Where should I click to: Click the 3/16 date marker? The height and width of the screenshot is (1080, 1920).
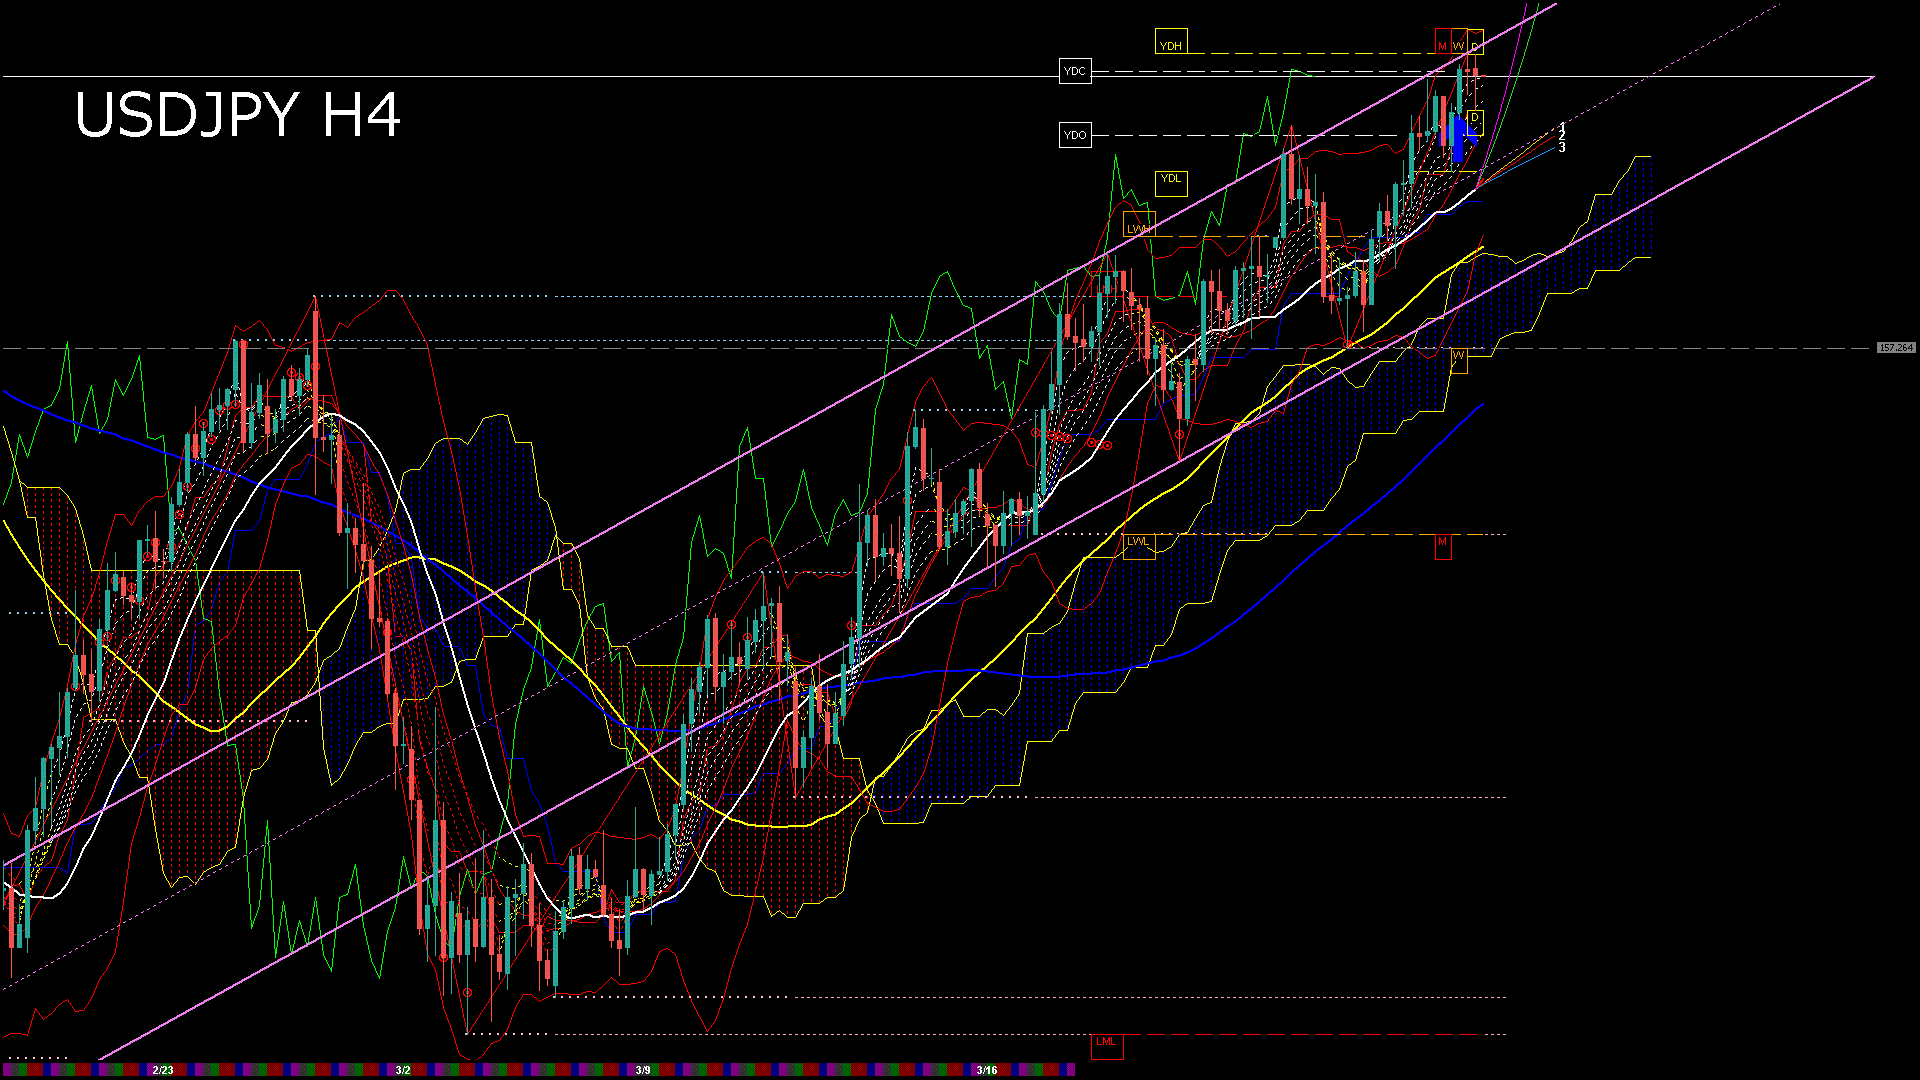(x=986, y=1070)
